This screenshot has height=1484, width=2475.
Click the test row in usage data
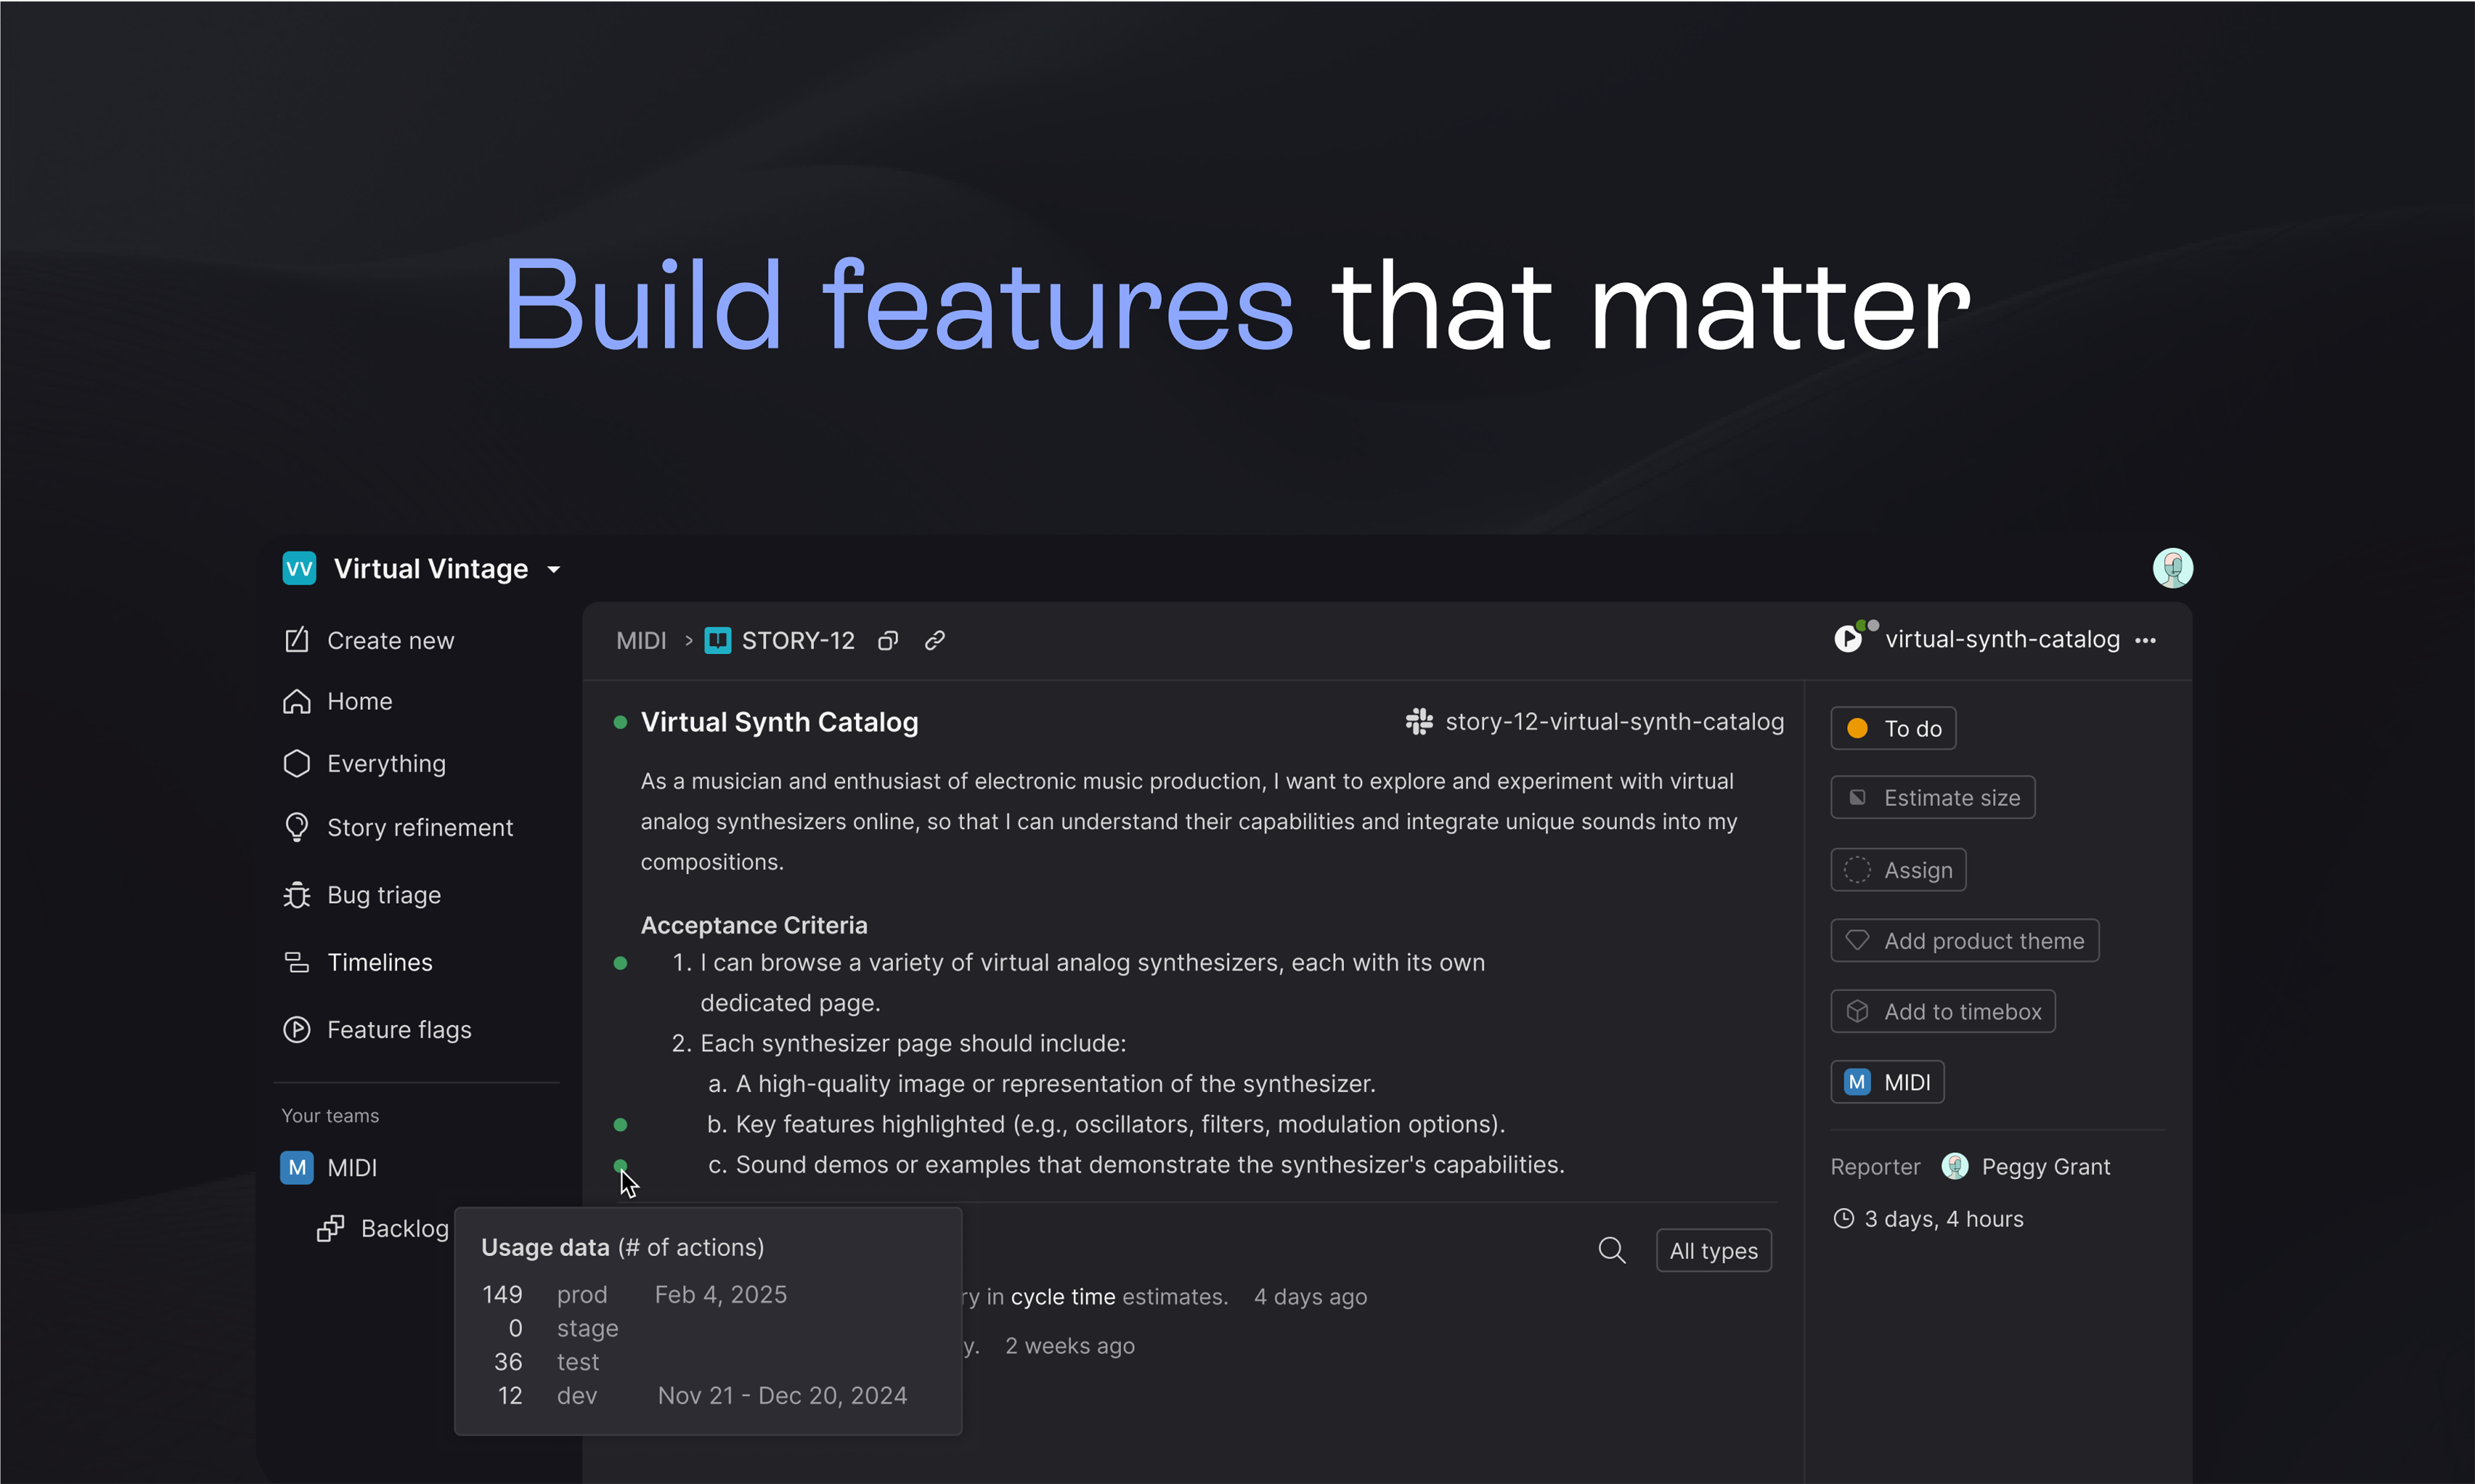coord(547,1362)
